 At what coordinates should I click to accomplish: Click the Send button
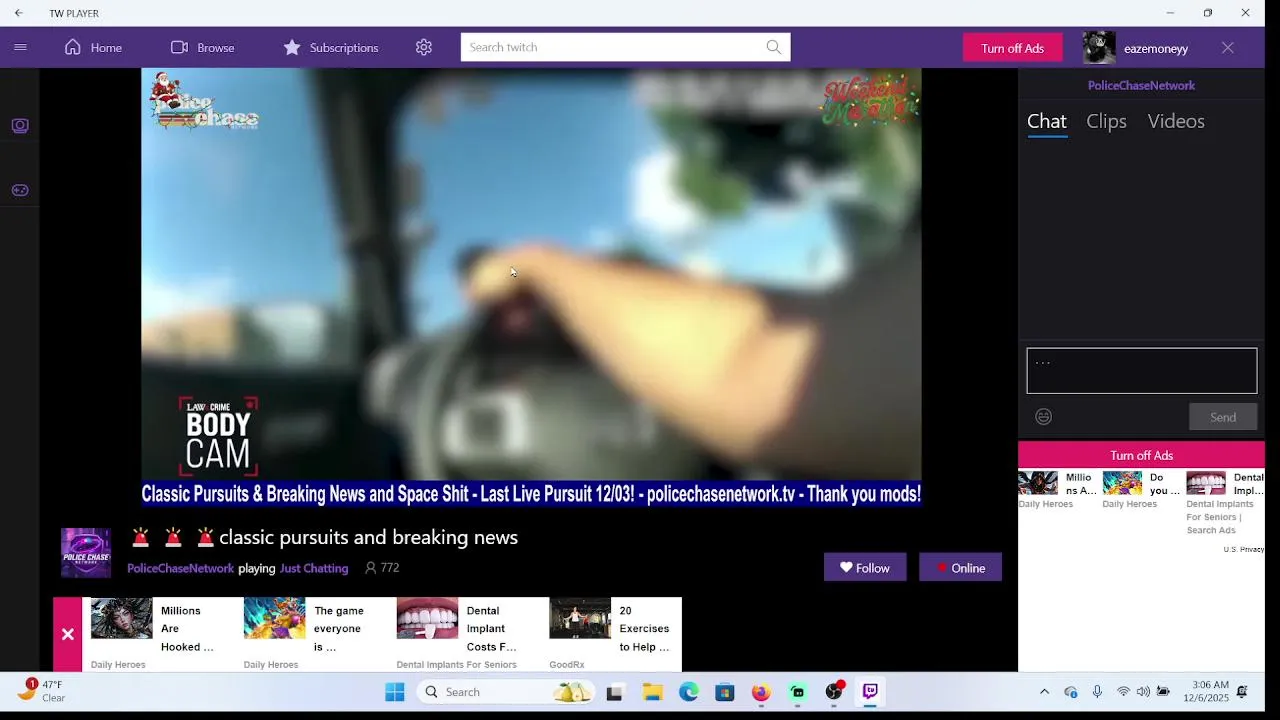[1223, 417]
